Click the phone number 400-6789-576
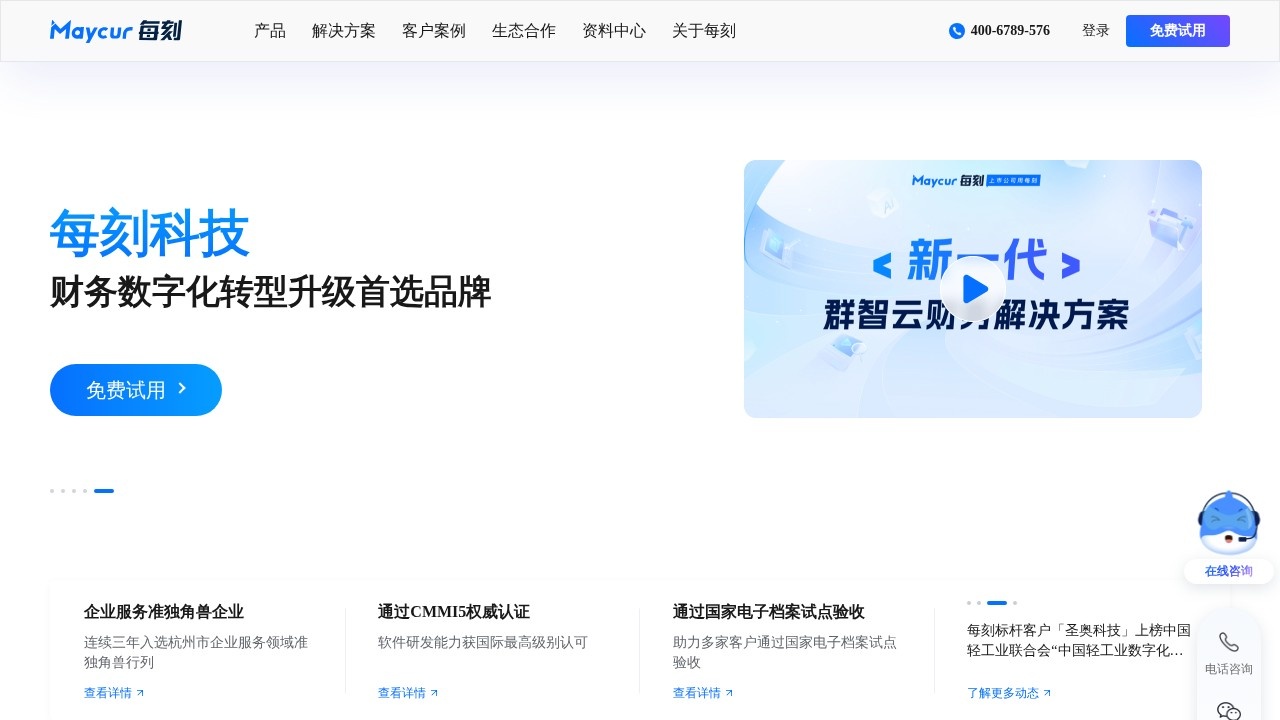The width and height of the screenshot is (1280, 720). [1010, 31]
